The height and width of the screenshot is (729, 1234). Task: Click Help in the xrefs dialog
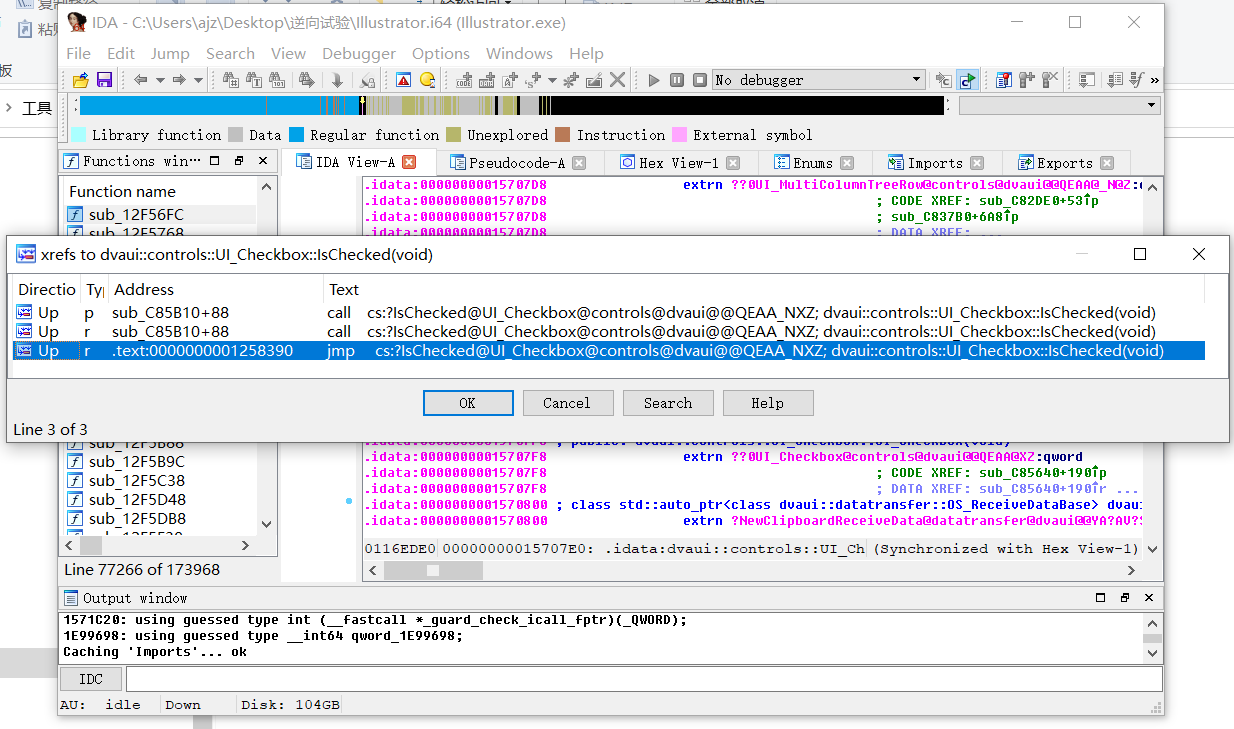coord(768,403)
